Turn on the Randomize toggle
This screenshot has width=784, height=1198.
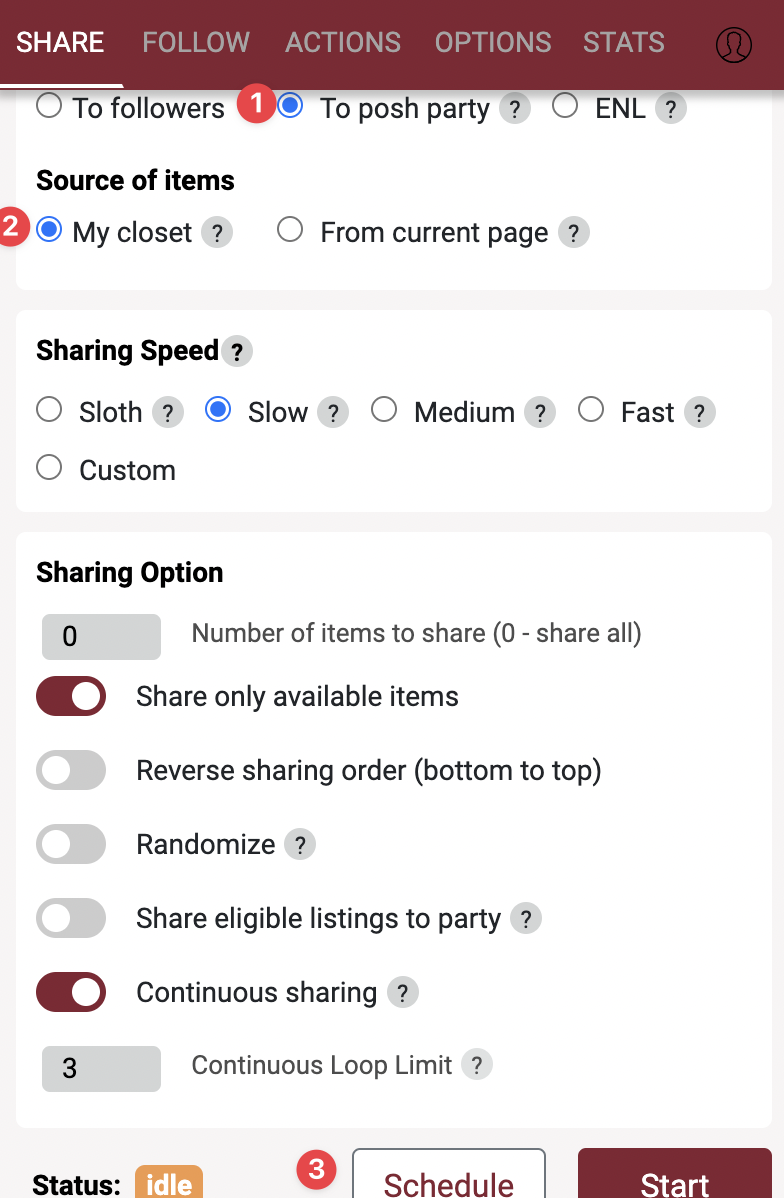tap(71, 845)
